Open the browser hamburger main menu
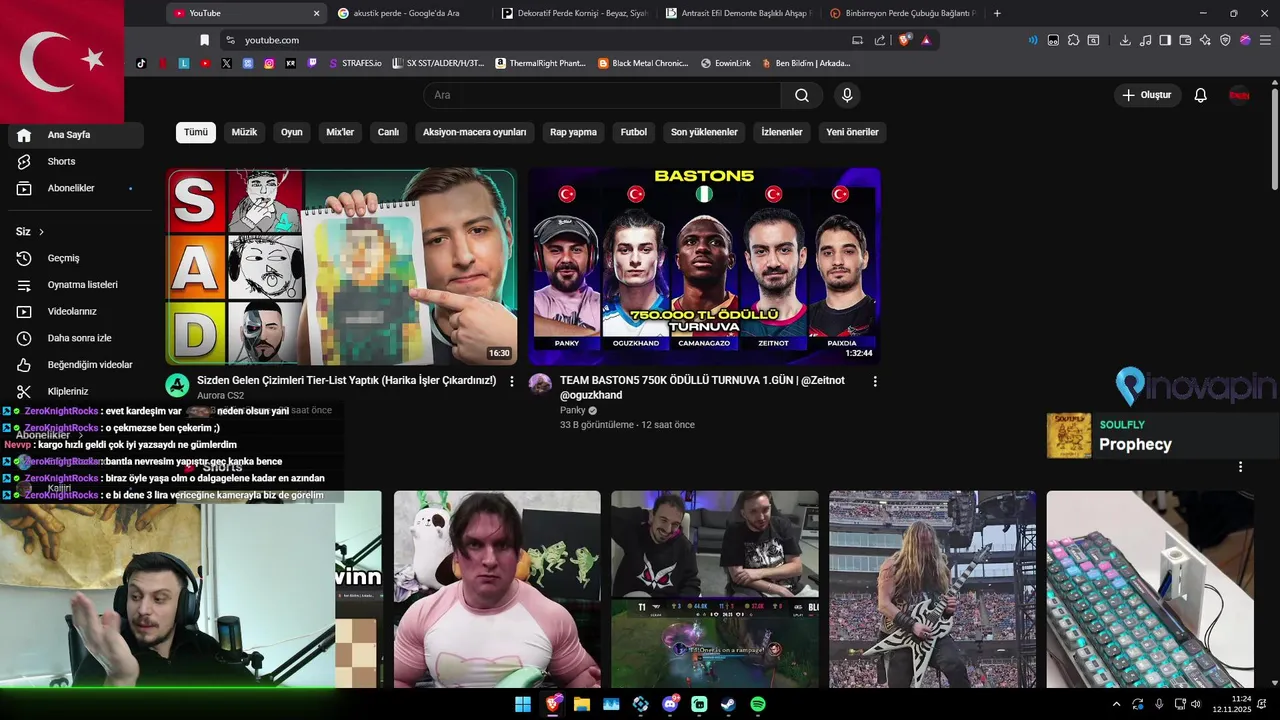The height and width of the screenshot is (720, 1280). click(x=1265, y=40)
